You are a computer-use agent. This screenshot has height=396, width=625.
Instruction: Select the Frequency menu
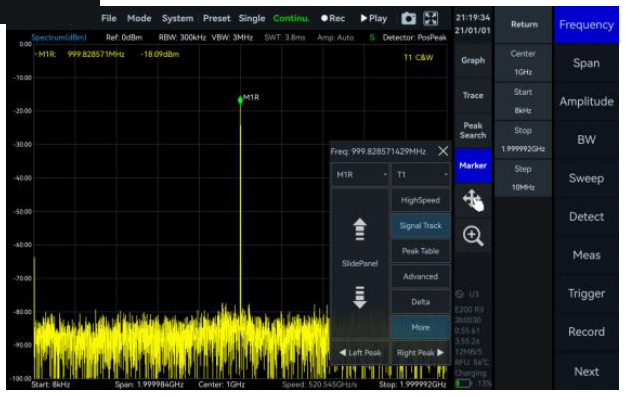tap(586, 25)
